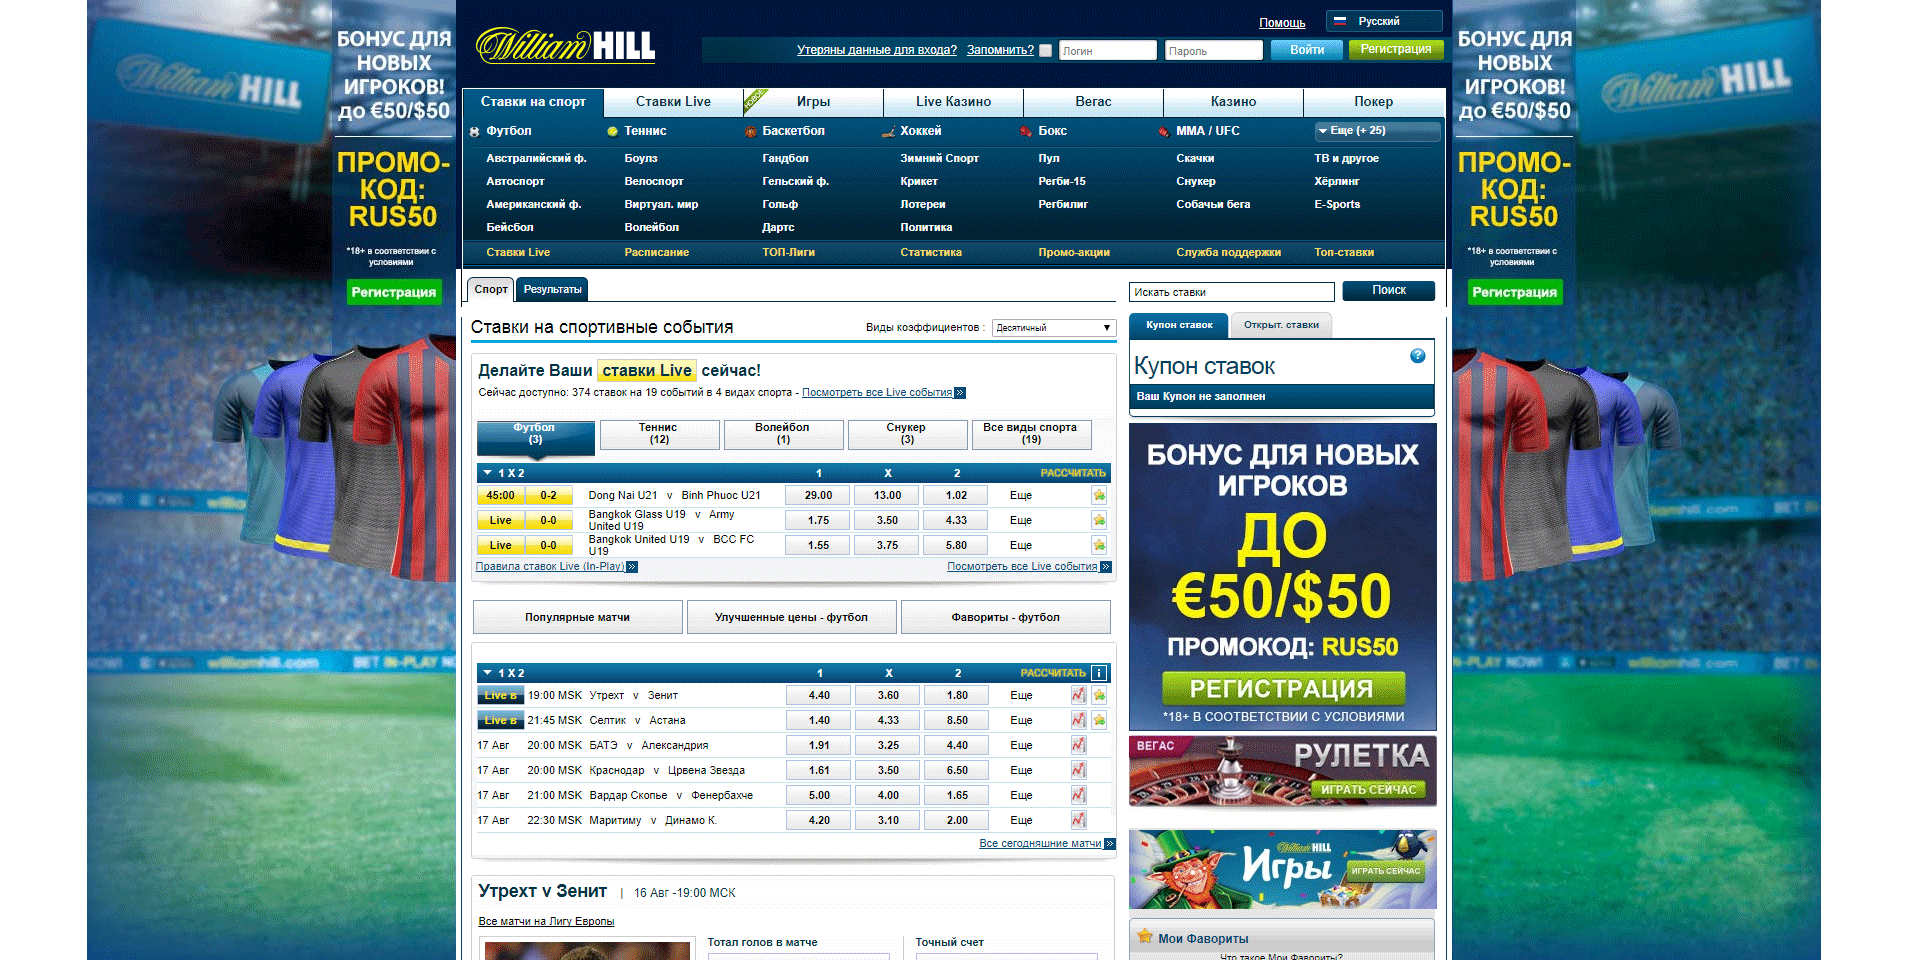
Task: Open the Покер tab
Action: pyautogui.click(x=1374, y=102)
